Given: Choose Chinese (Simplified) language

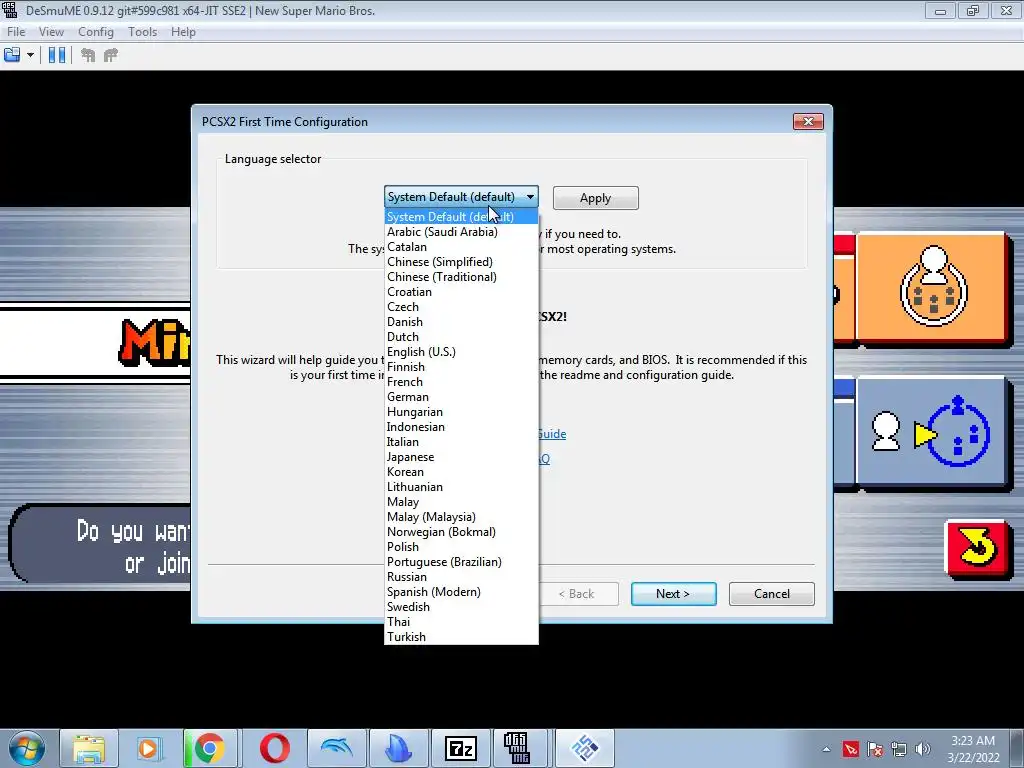Looking at the screenshot, I should click(461, 262).
